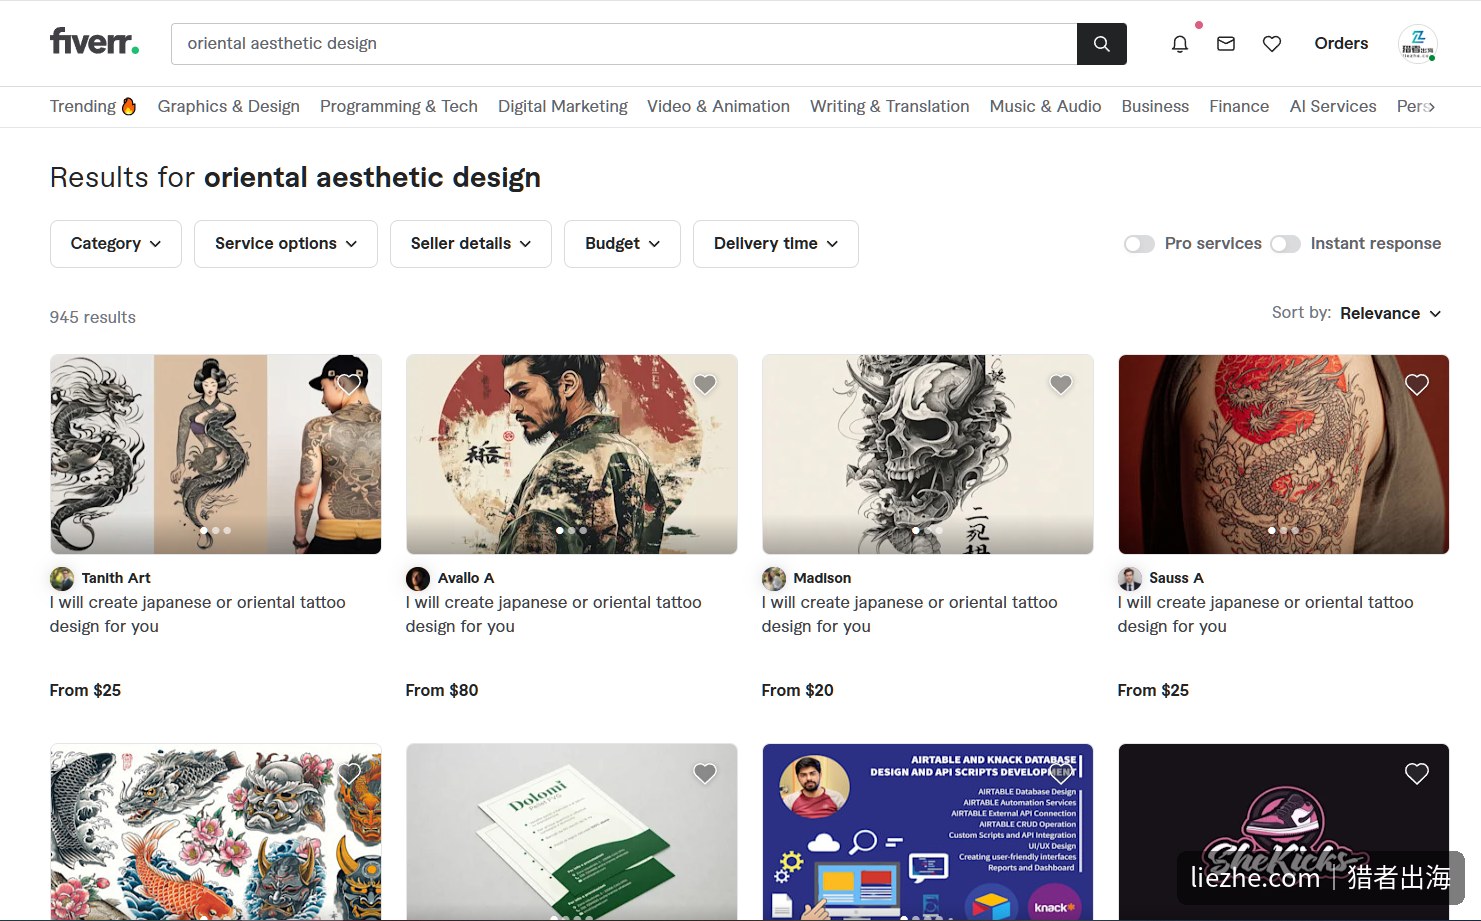Expand the Seller details dropdown

pyautogui.click(x=471, y=244)
